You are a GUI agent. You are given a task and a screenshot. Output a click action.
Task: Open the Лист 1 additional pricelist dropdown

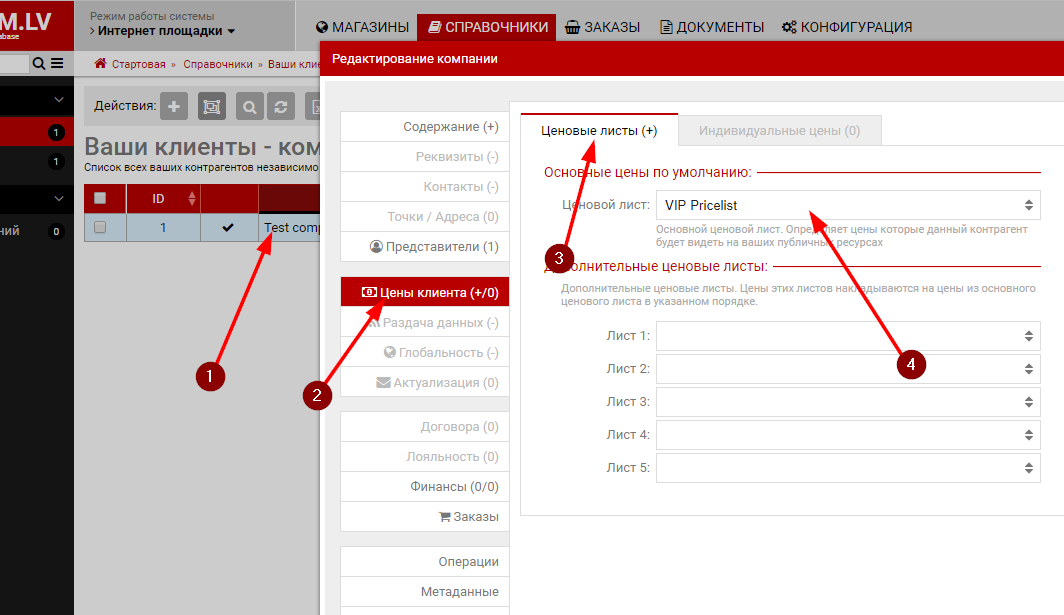click(x=847, y=336)
